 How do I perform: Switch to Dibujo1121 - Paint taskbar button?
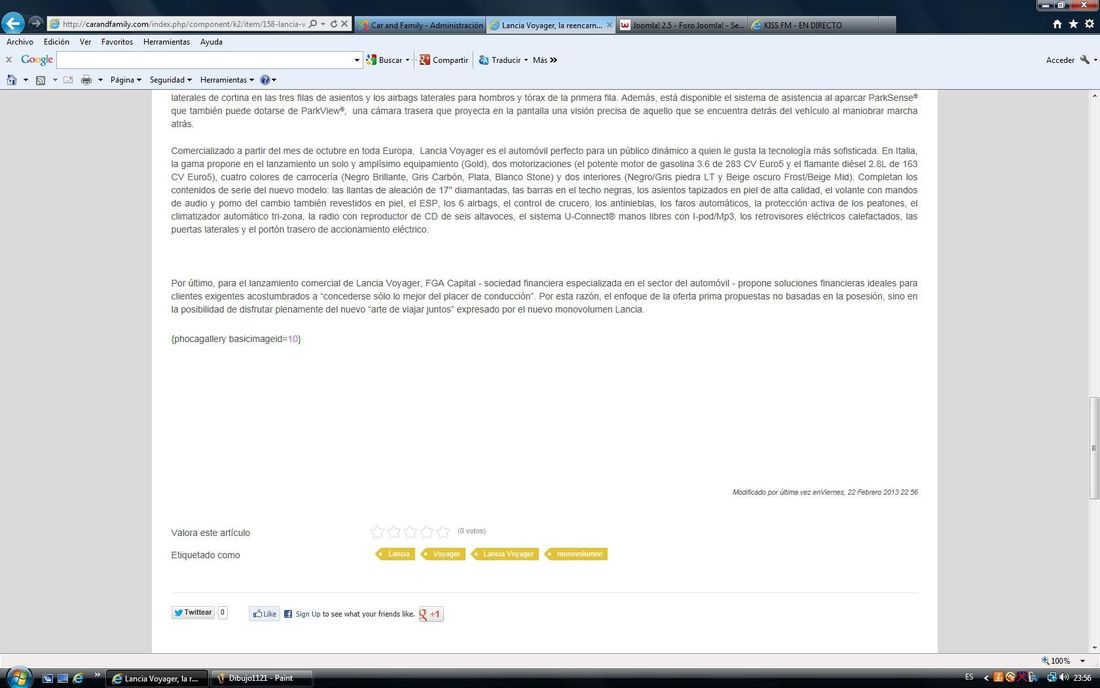pos(261,678)
